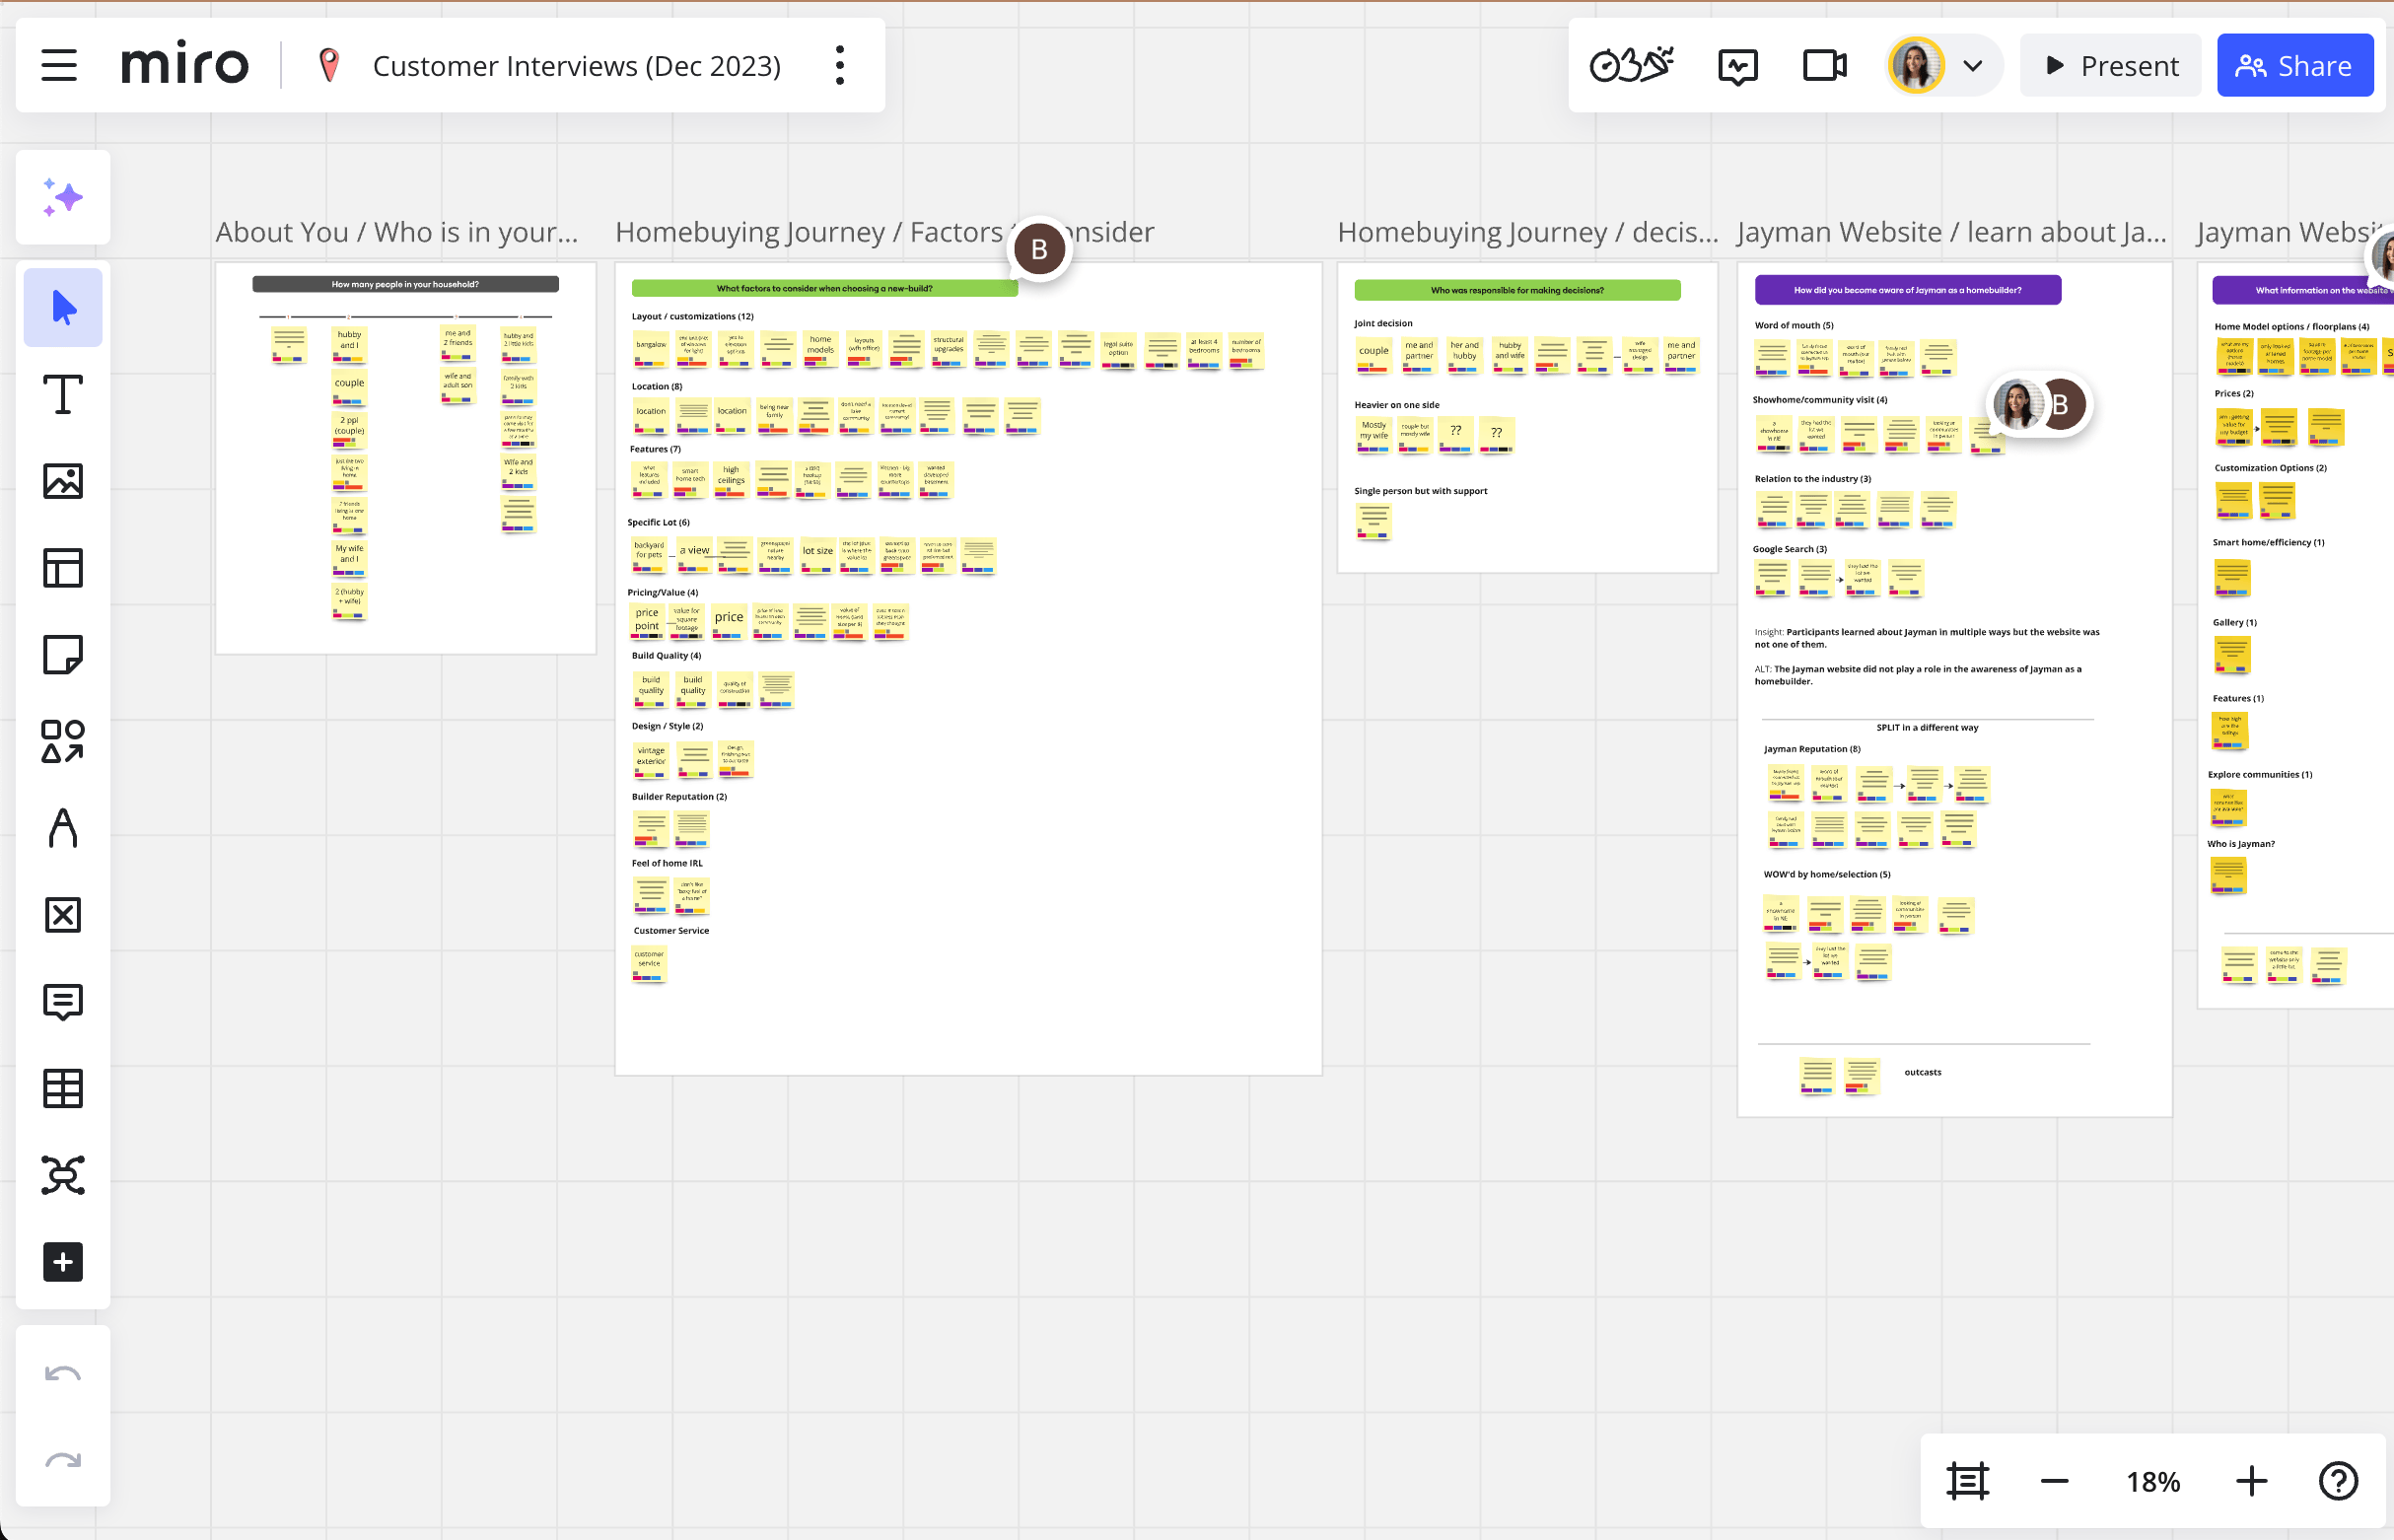Open the timer and activities menu

point(1631,66)
